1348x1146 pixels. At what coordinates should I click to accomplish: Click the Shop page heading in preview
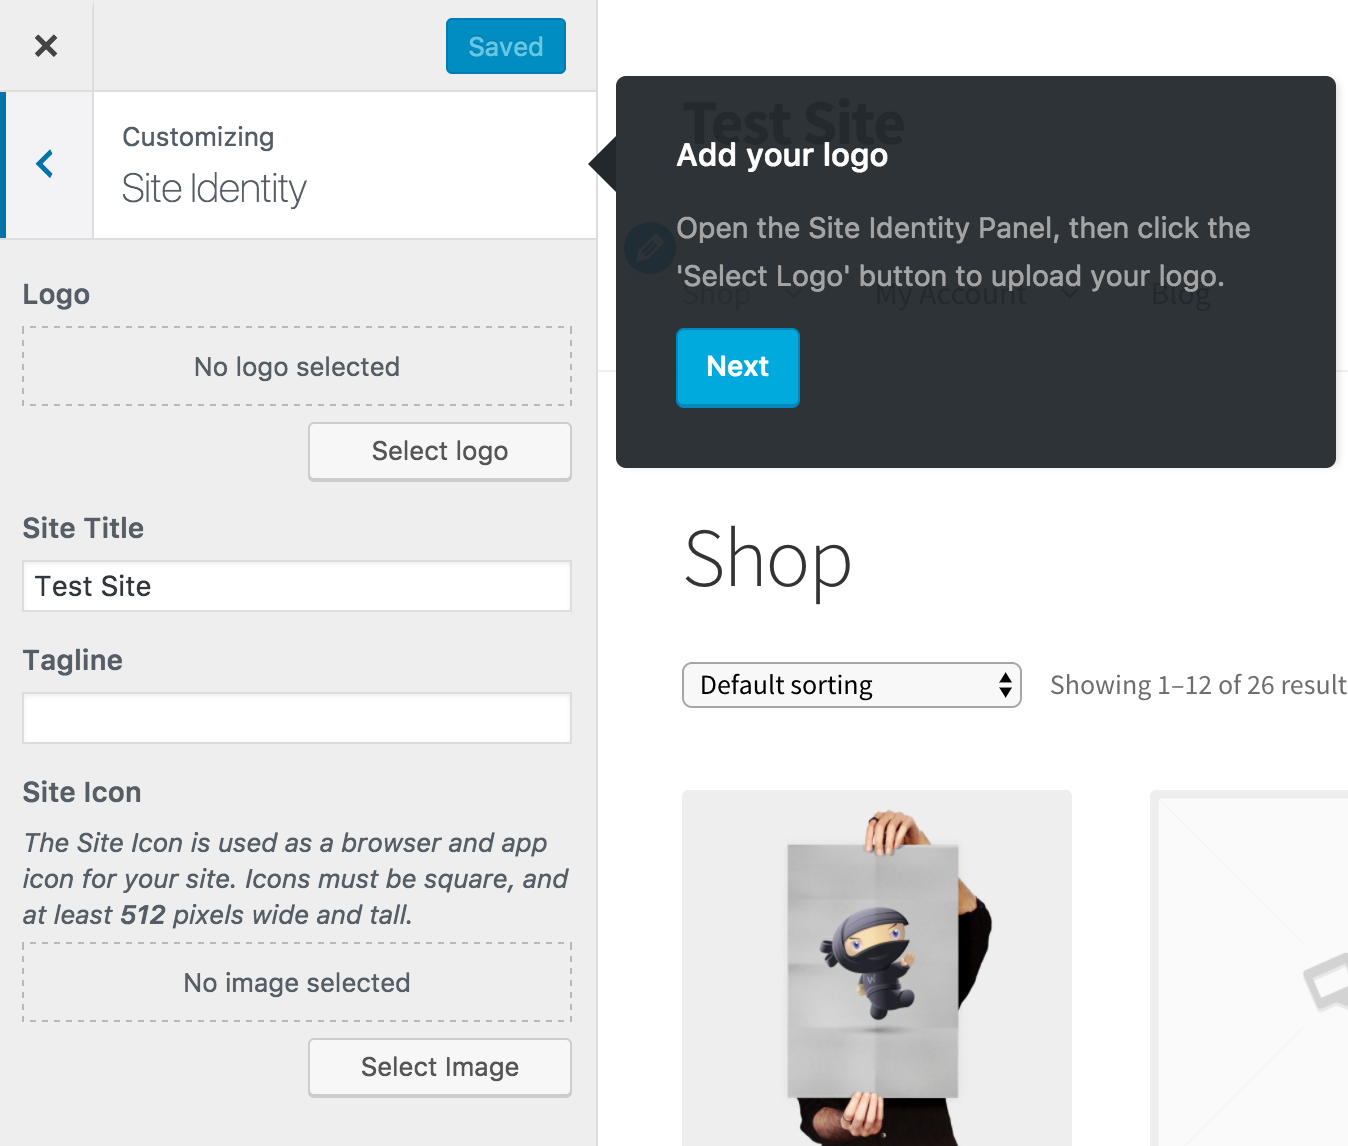766,560
